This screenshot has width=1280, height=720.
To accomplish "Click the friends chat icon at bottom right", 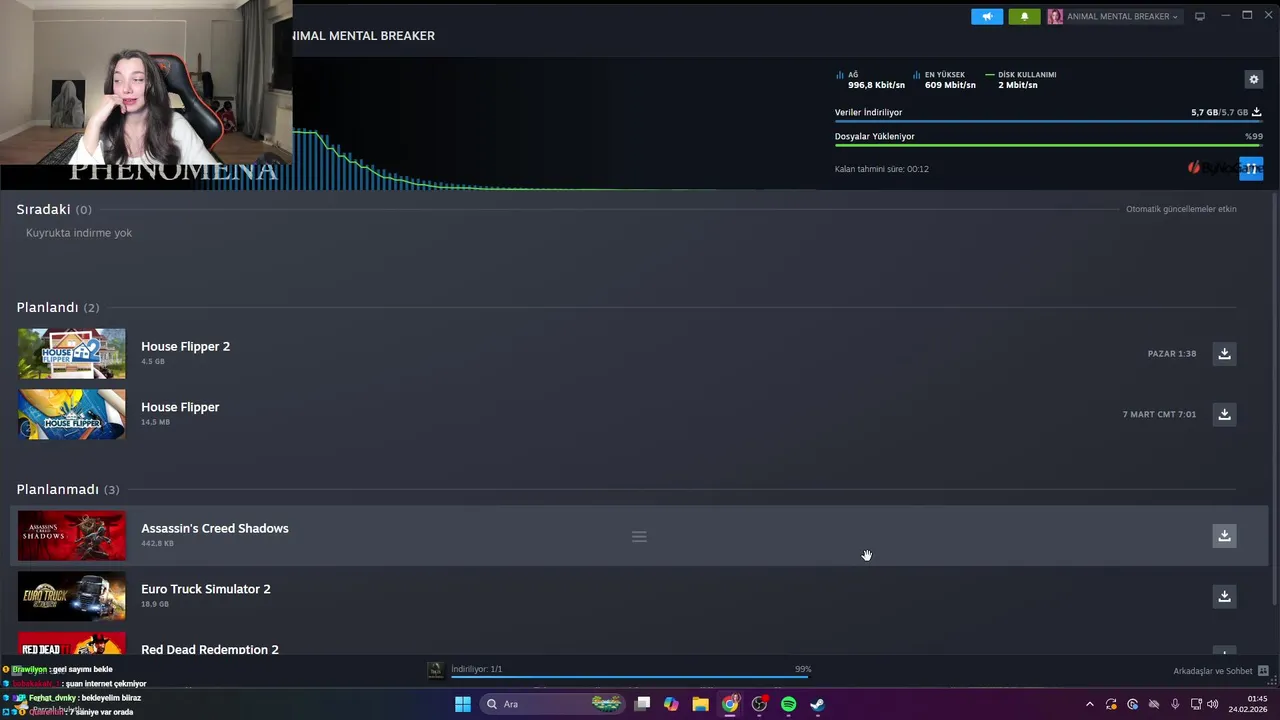I will click(1263, 671).
